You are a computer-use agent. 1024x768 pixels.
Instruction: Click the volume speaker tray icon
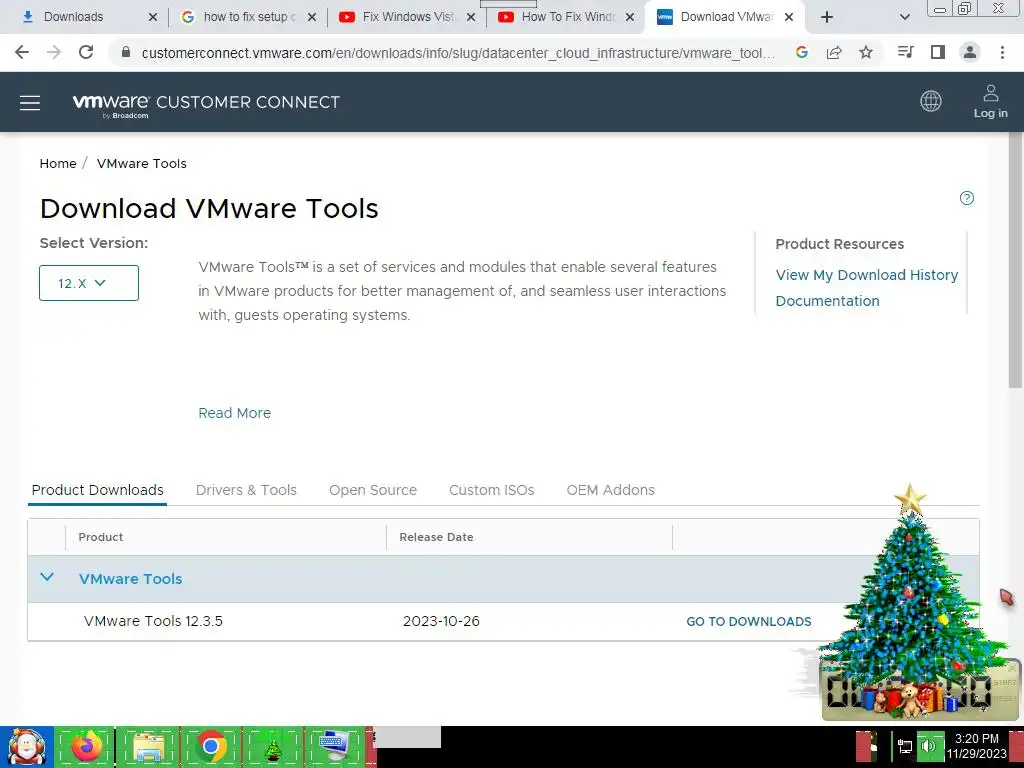coord(928,746)
